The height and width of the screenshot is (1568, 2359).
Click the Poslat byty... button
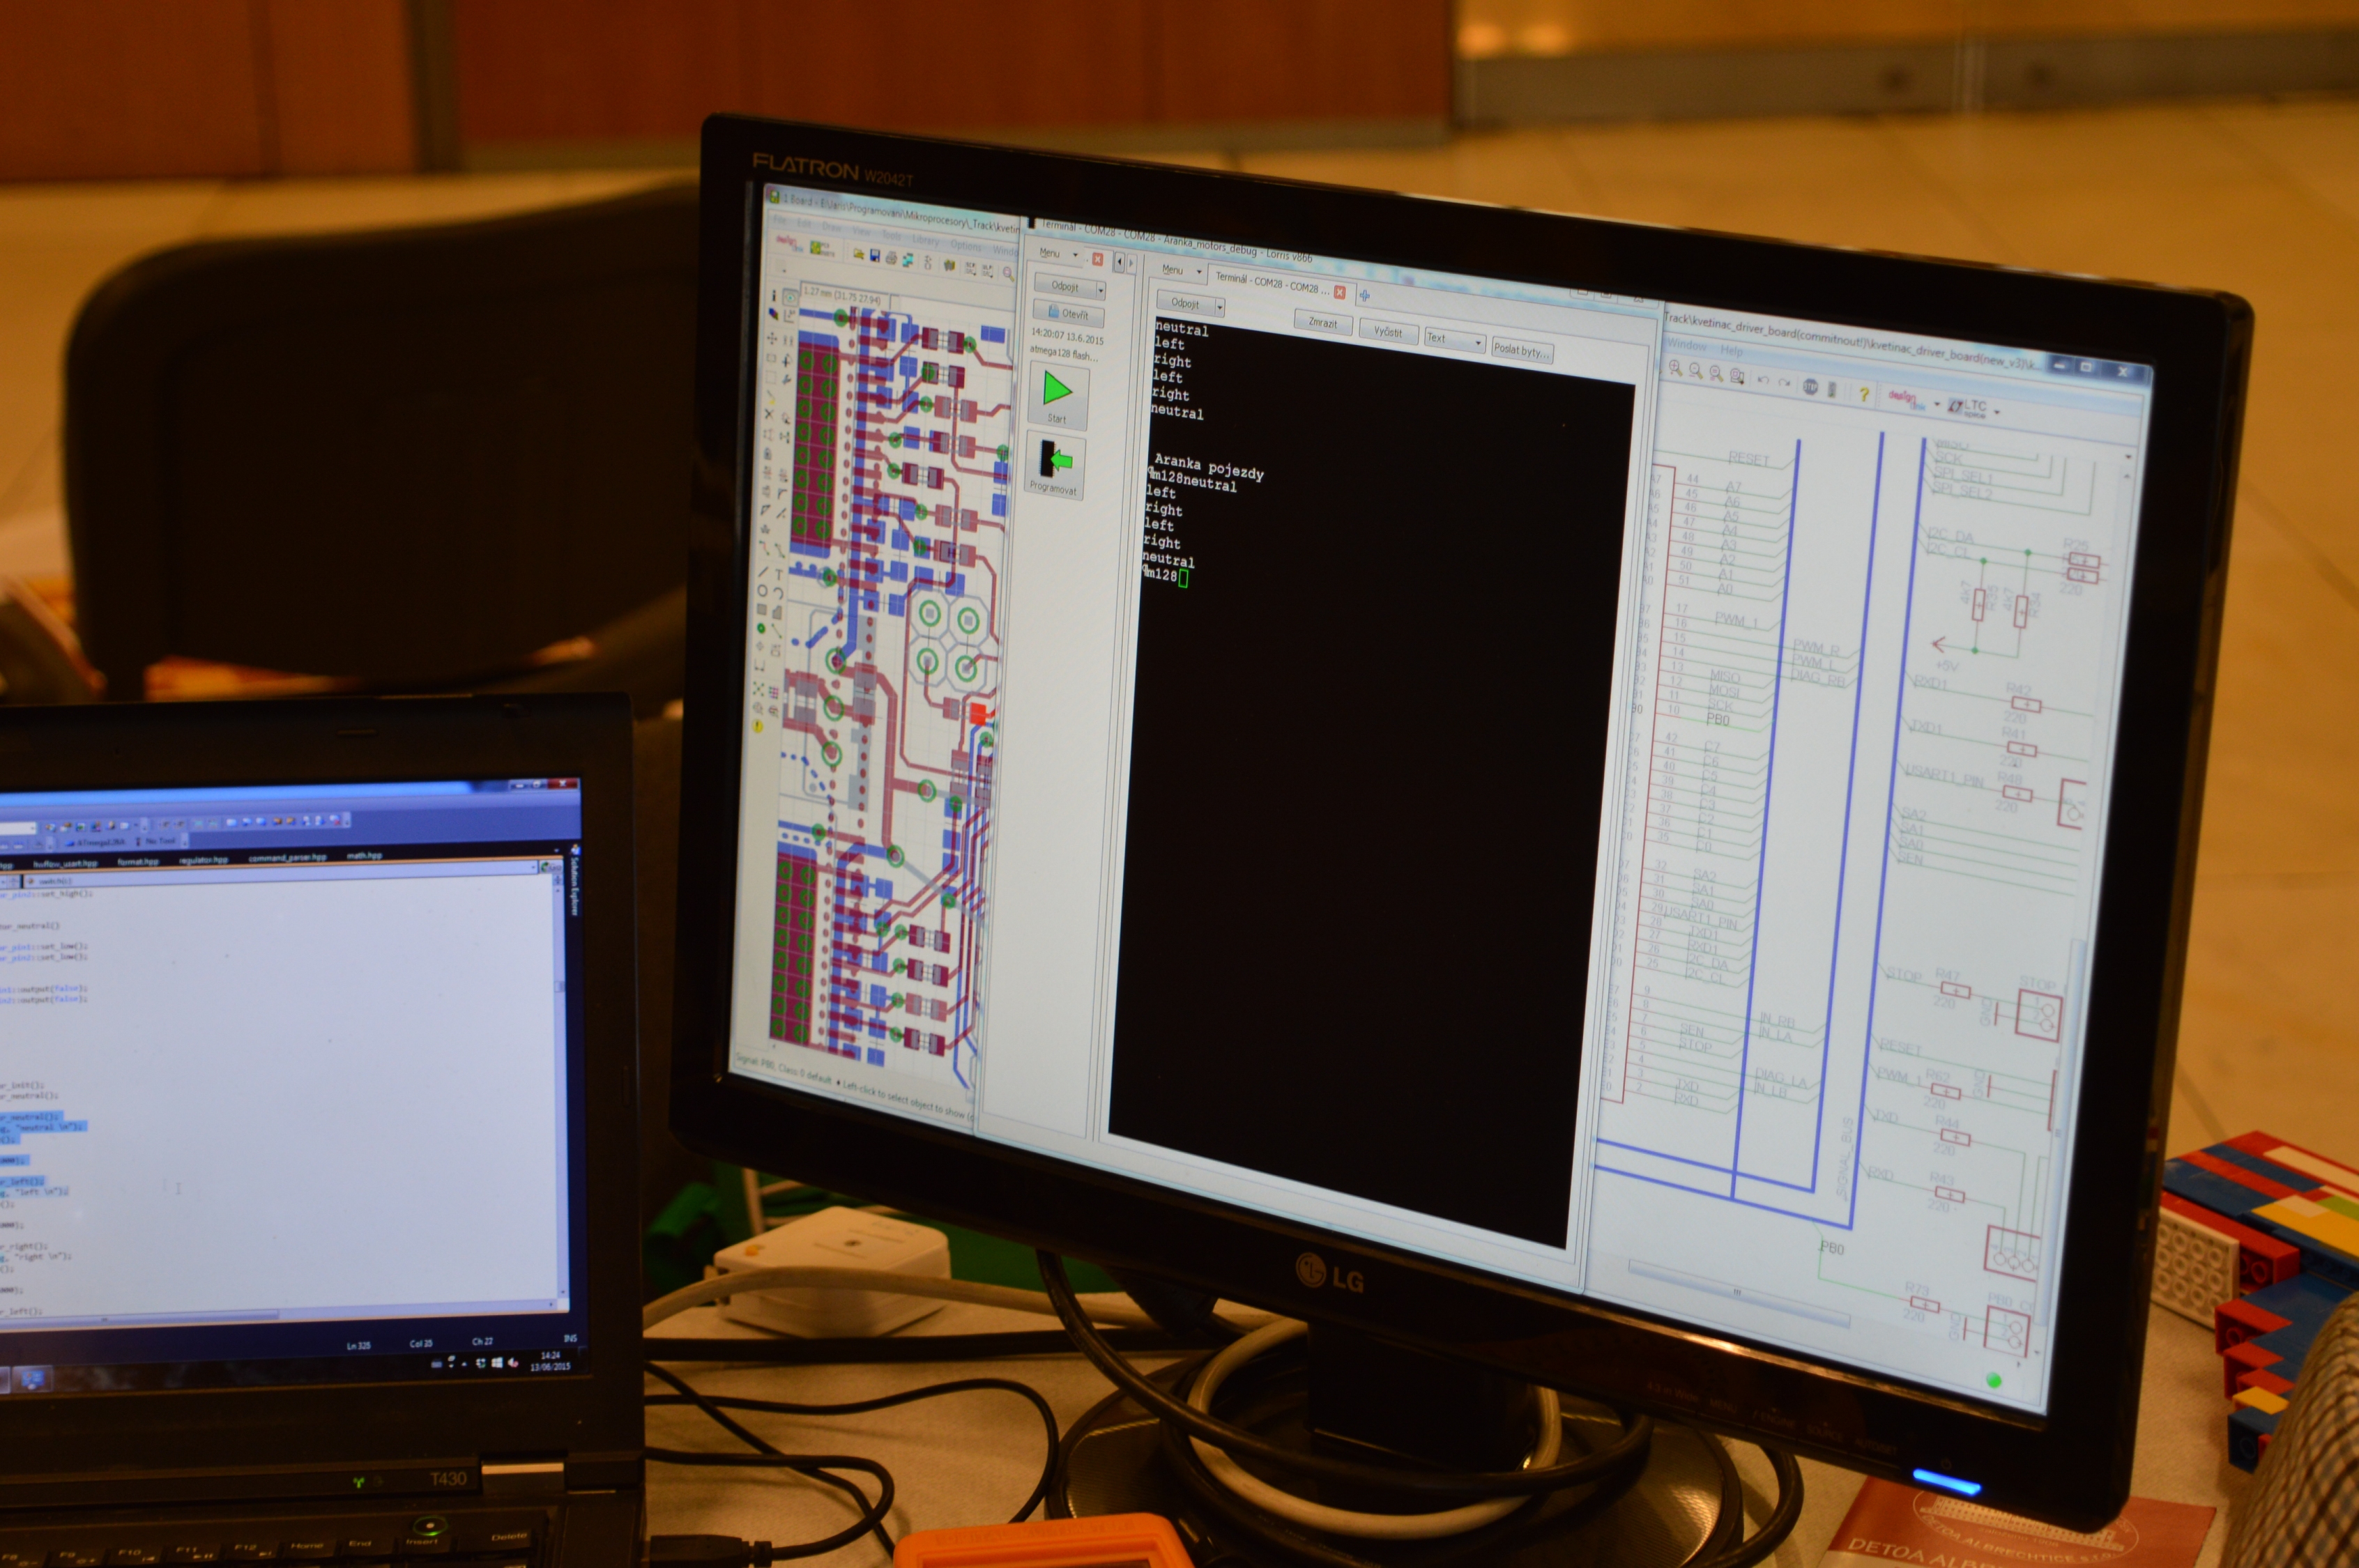point(1521,350)
